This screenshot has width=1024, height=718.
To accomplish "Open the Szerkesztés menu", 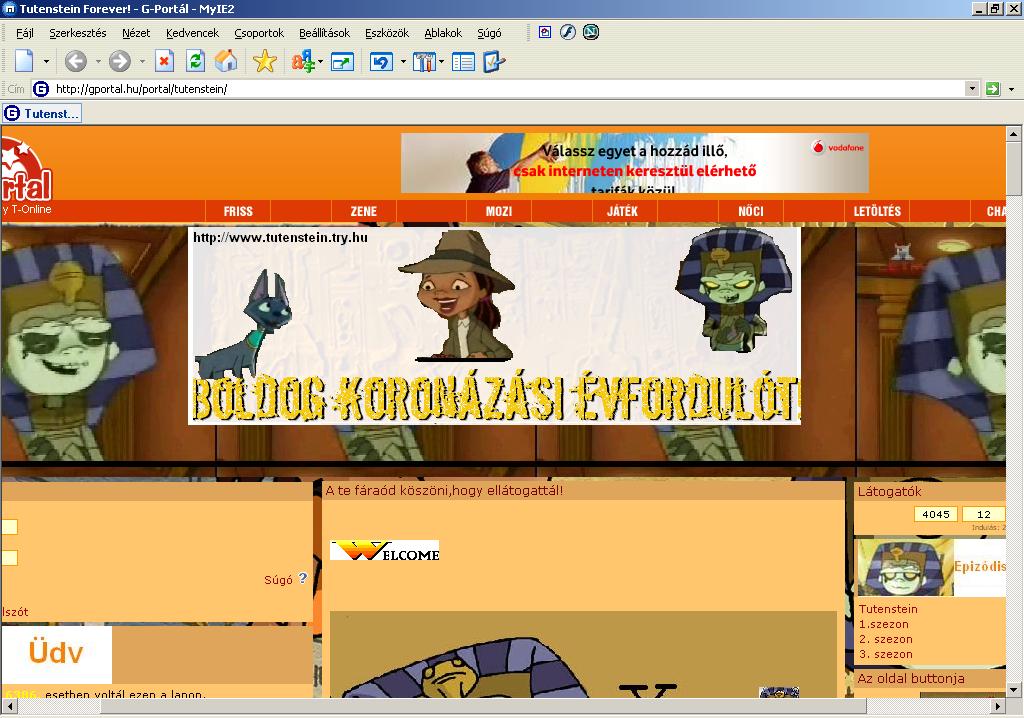I will click(78, 33).
